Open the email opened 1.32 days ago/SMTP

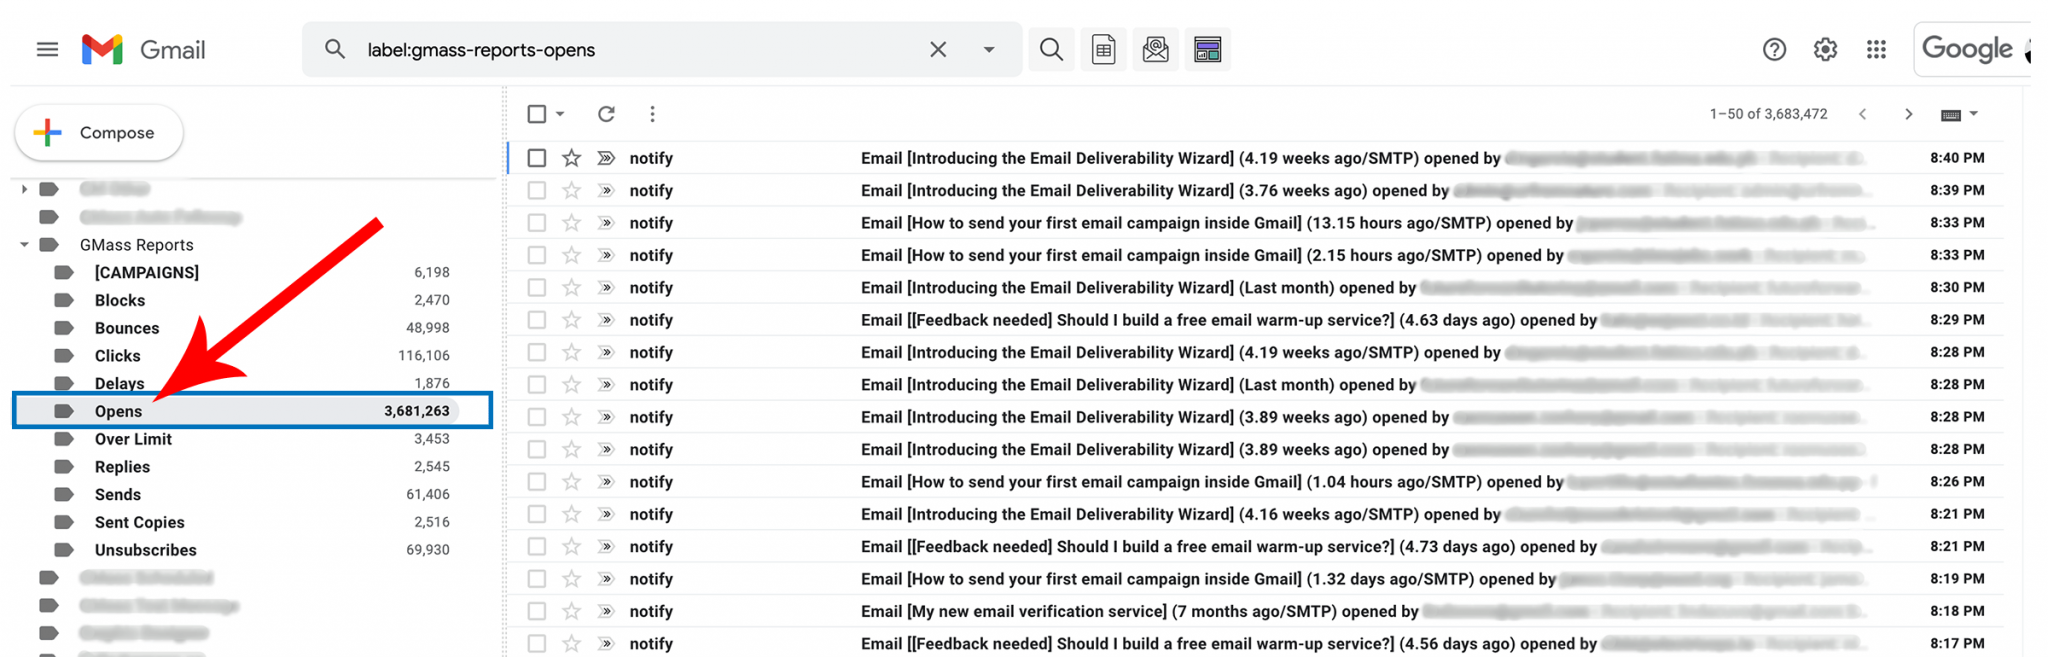coord(1256,579)
